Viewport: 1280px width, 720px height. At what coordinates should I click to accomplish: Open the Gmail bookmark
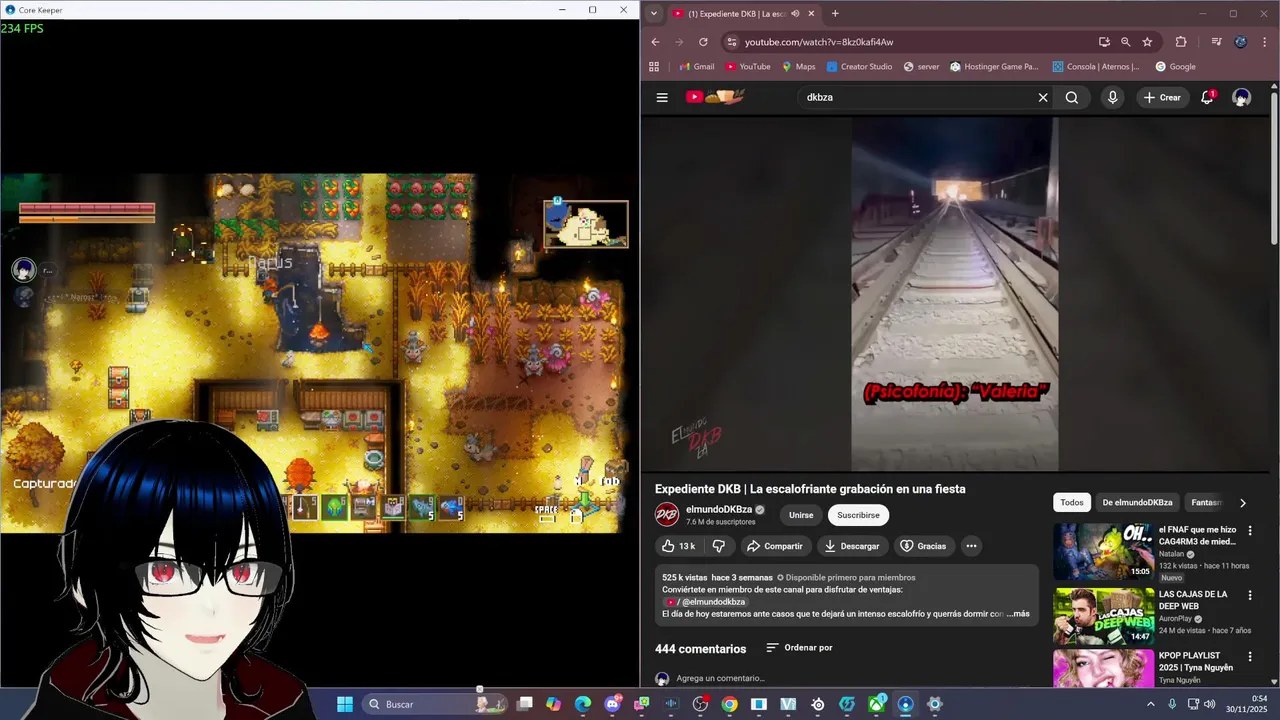click(x=696, y=67)
